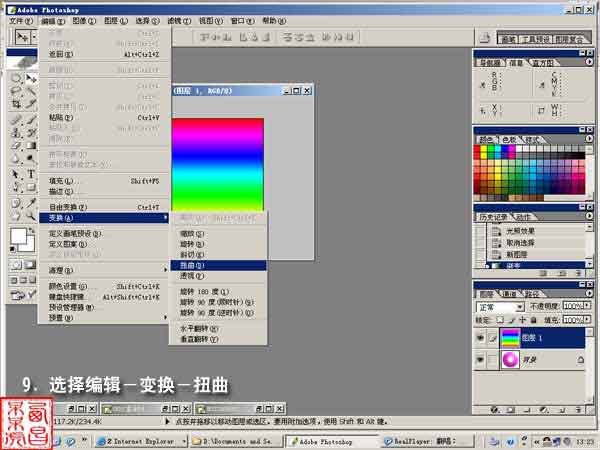The height and width of the screenshot is (450, 600).
Task: Choose 水平翻转 flip horizontal
Action: [x=218, y=328]
